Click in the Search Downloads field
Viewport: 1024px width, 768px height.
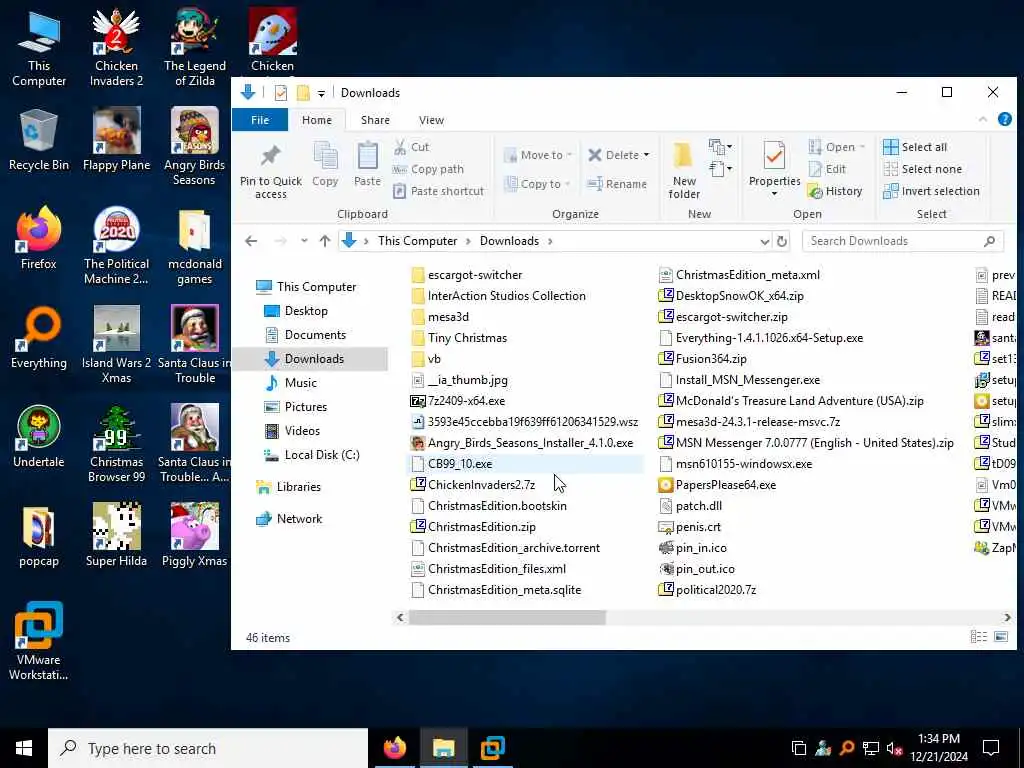[903, 241]
